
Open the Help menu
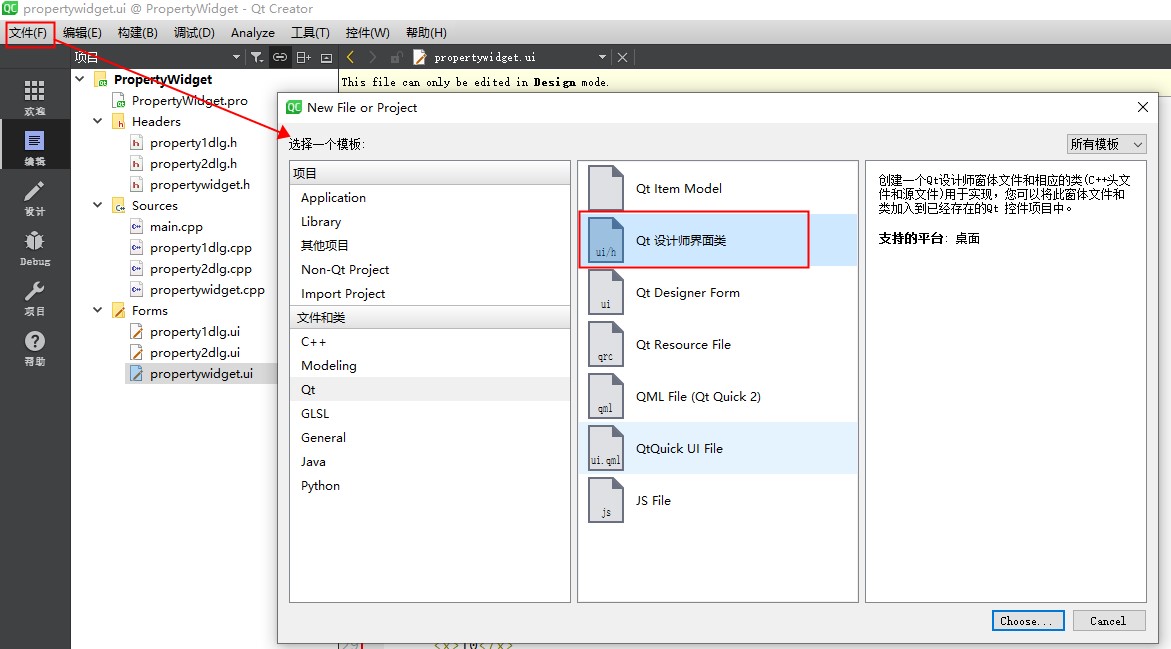[426, 33]
